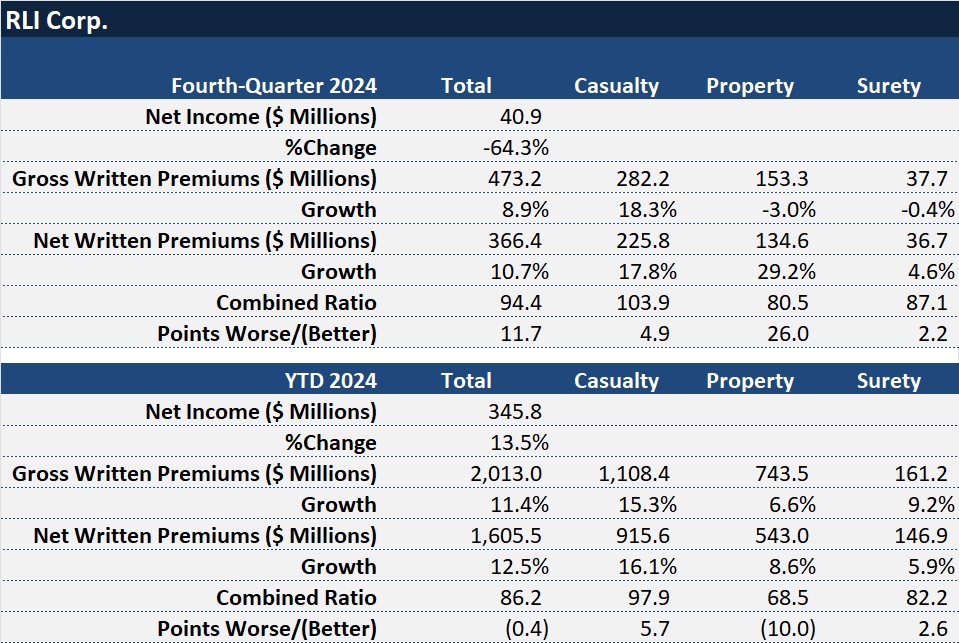Screen dimensions: 959x643
Task: Click YTD total gross premiums 2,013.0
Action: pyautogui.click(x=508, y=474)
